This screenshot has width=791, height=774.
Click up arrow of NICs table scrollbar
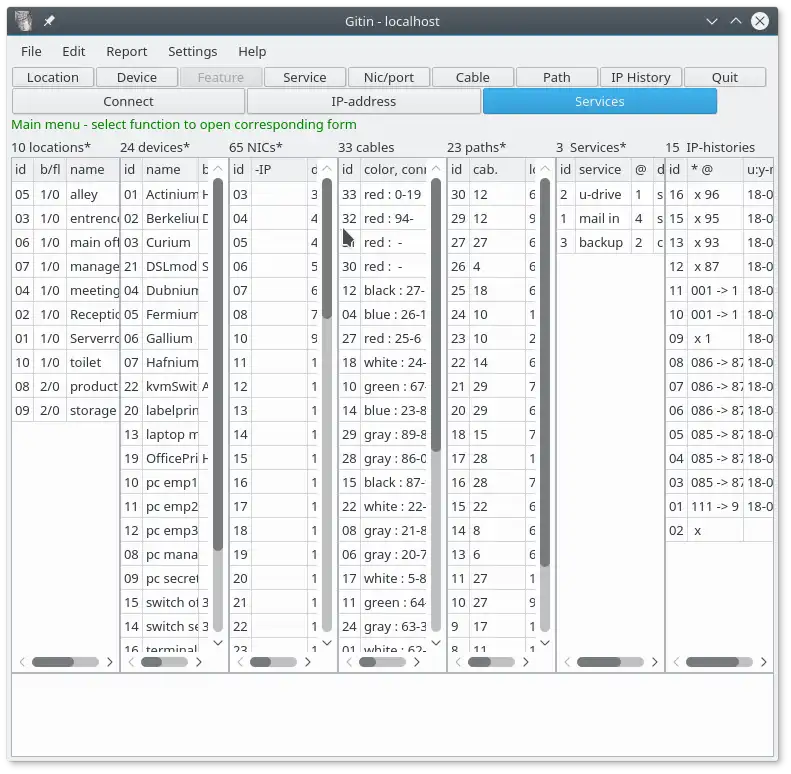click(327, 169)
